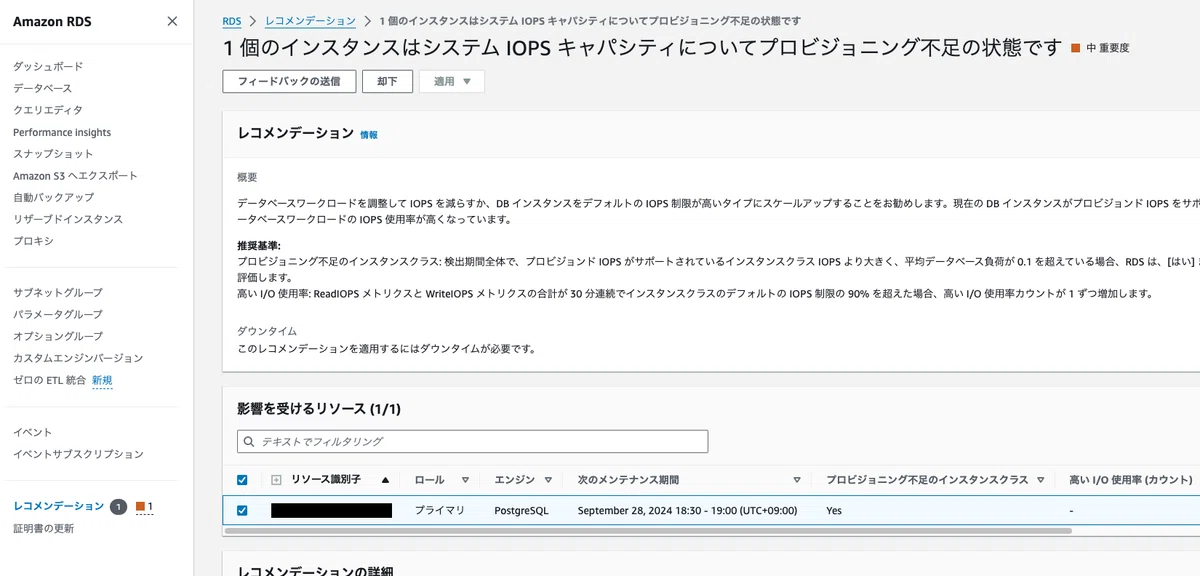Open レコメンデーション in the sidebar
1200x576 pixels.
pyautogui.click(x=58, y=506)
